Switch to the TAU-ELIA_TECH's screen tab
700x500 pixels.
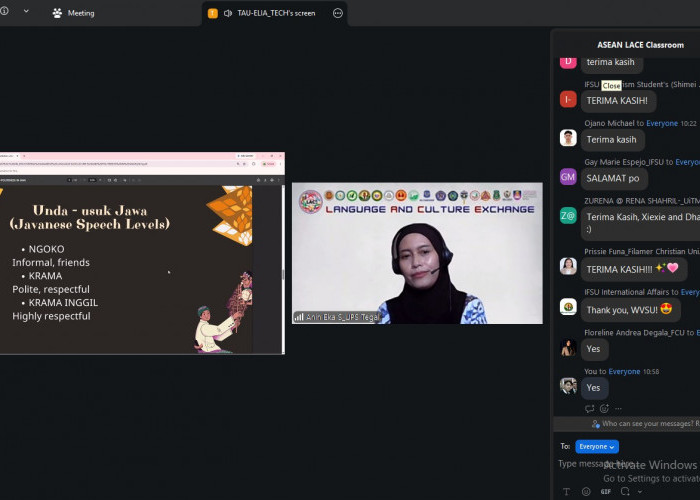click(x=276, y=13)
